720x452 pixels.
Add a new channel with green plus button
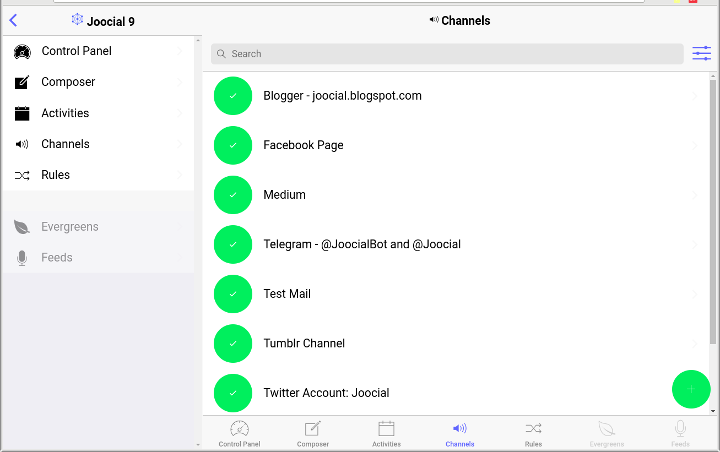691,389
